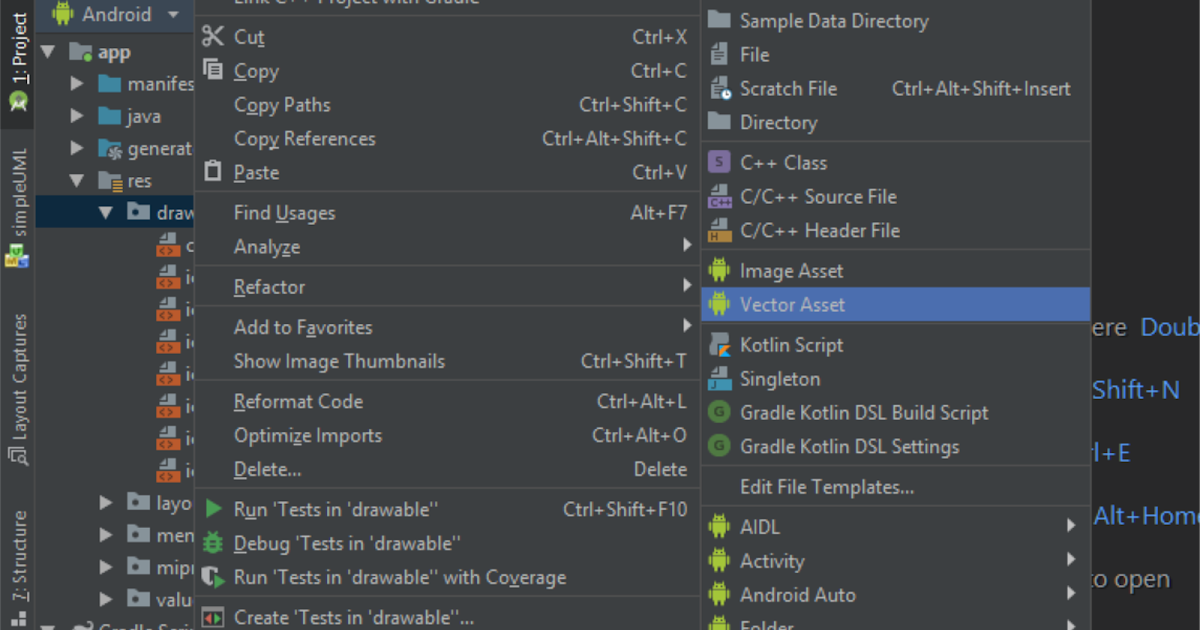Image resolution: width=1200 pixels, height=630 pixels.
Task: Open the Image Asset wizard
Action: tap(789, 270)
